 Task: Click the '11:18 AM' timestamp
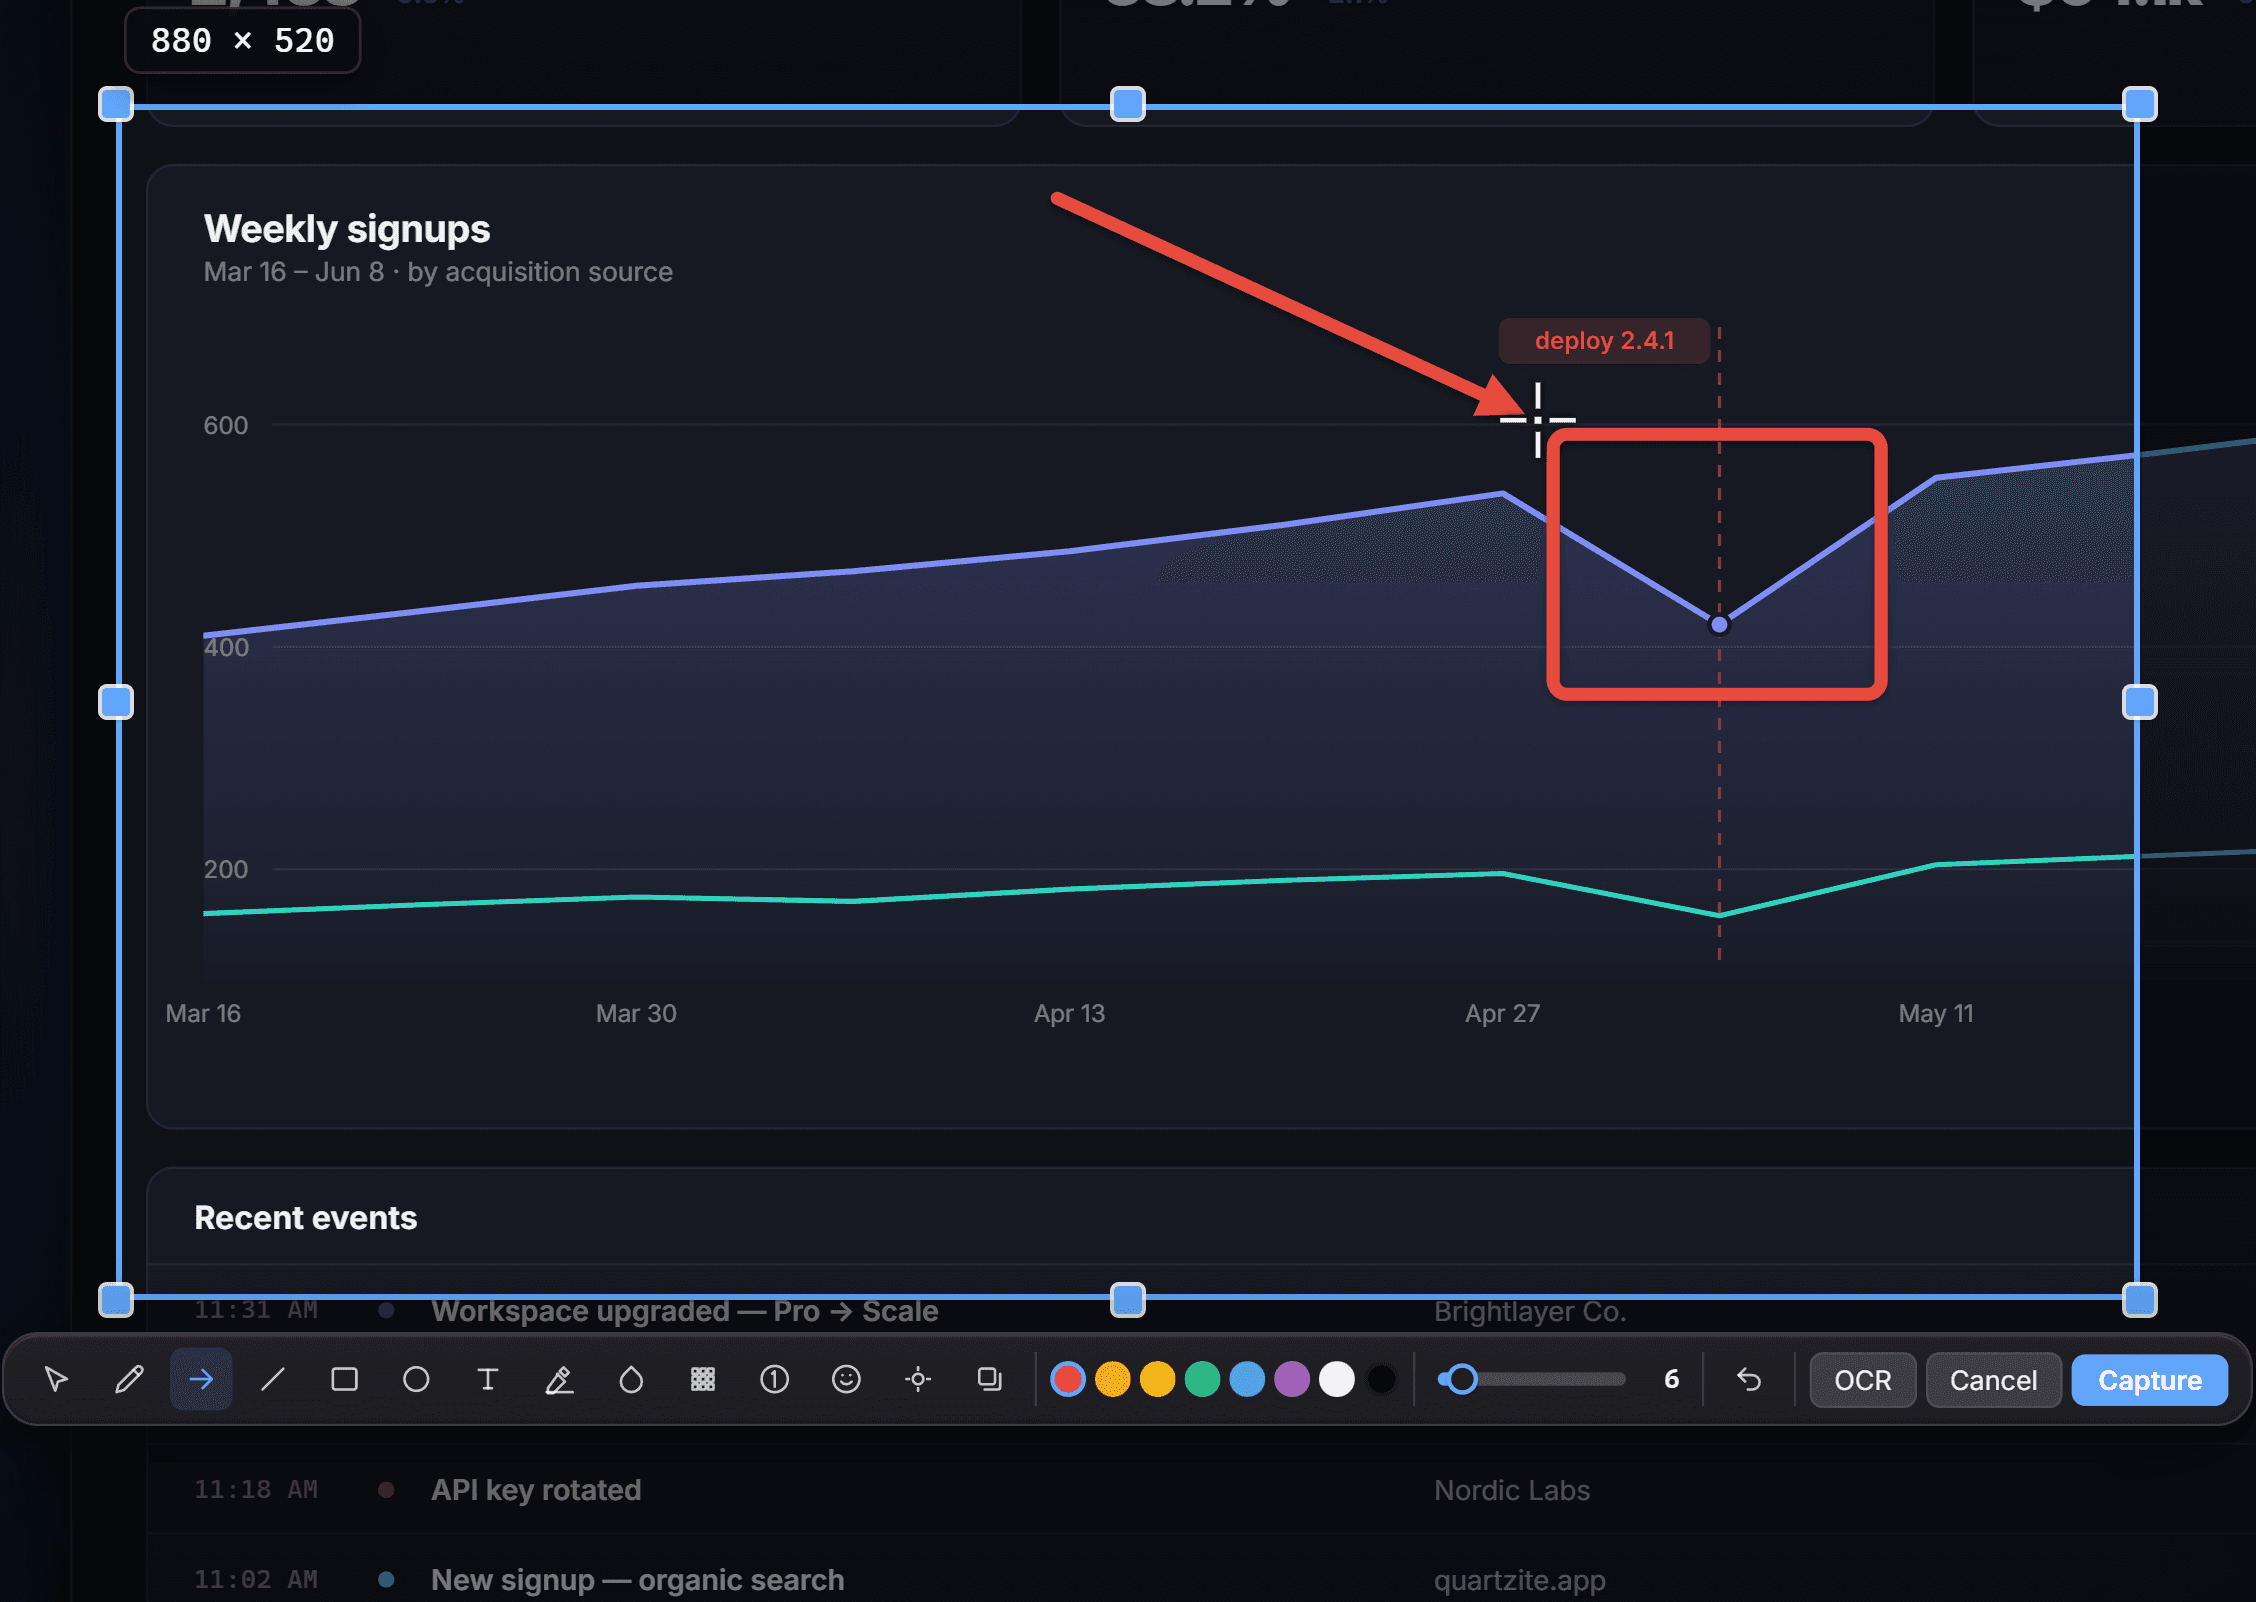(x=256, y=1490)
